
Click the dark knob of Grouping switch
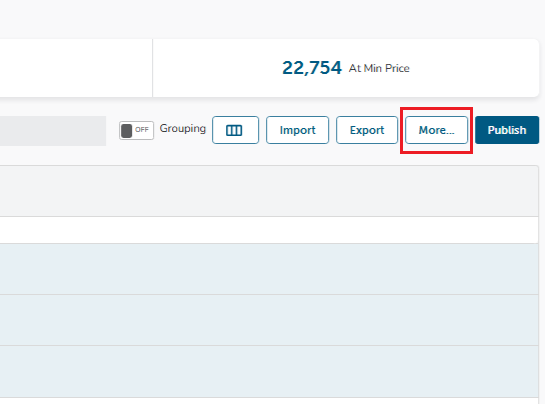coord(127,131)
